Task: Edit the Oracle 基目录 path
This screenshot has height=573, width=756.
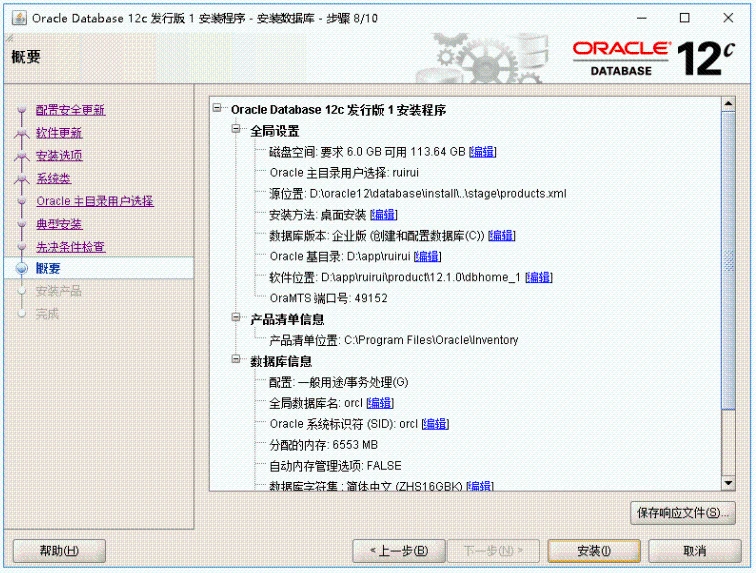Action: [428, 256]
